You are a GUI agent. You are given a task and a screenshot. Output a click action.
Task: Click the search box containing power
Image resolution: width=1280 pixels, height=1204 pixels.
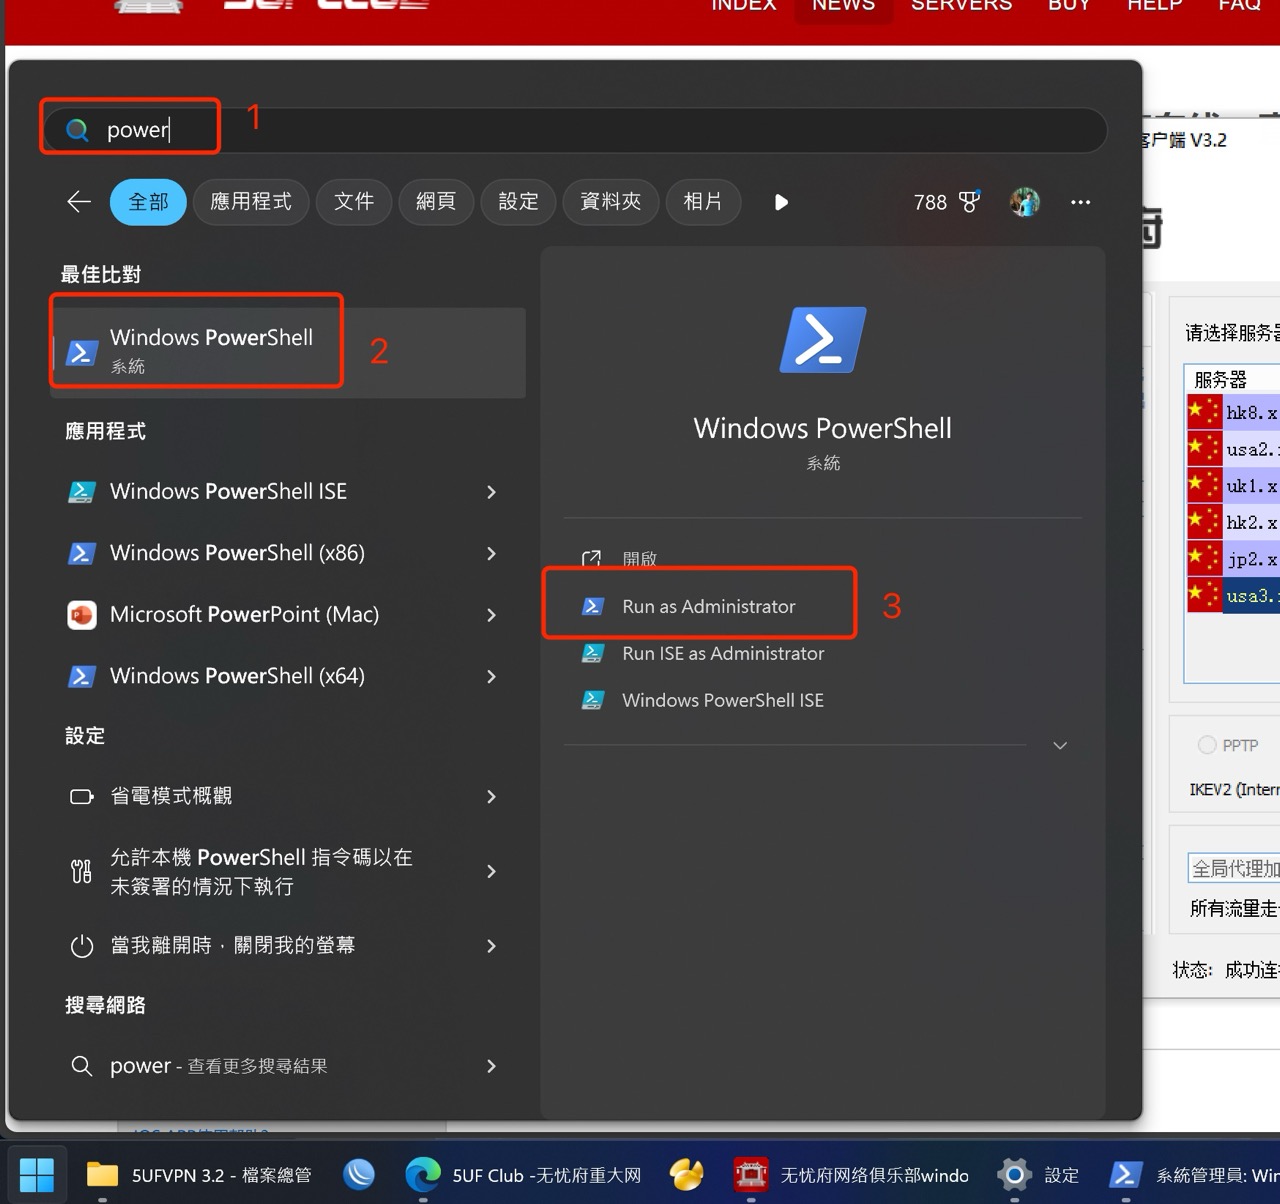[600, 130]
